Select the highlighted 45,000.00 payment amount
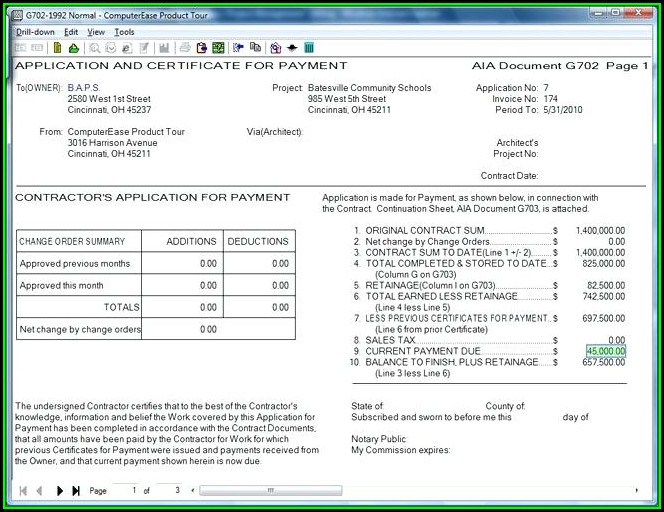Image resolution: width=664 pixels, height=512 pixels. (606, 352)
